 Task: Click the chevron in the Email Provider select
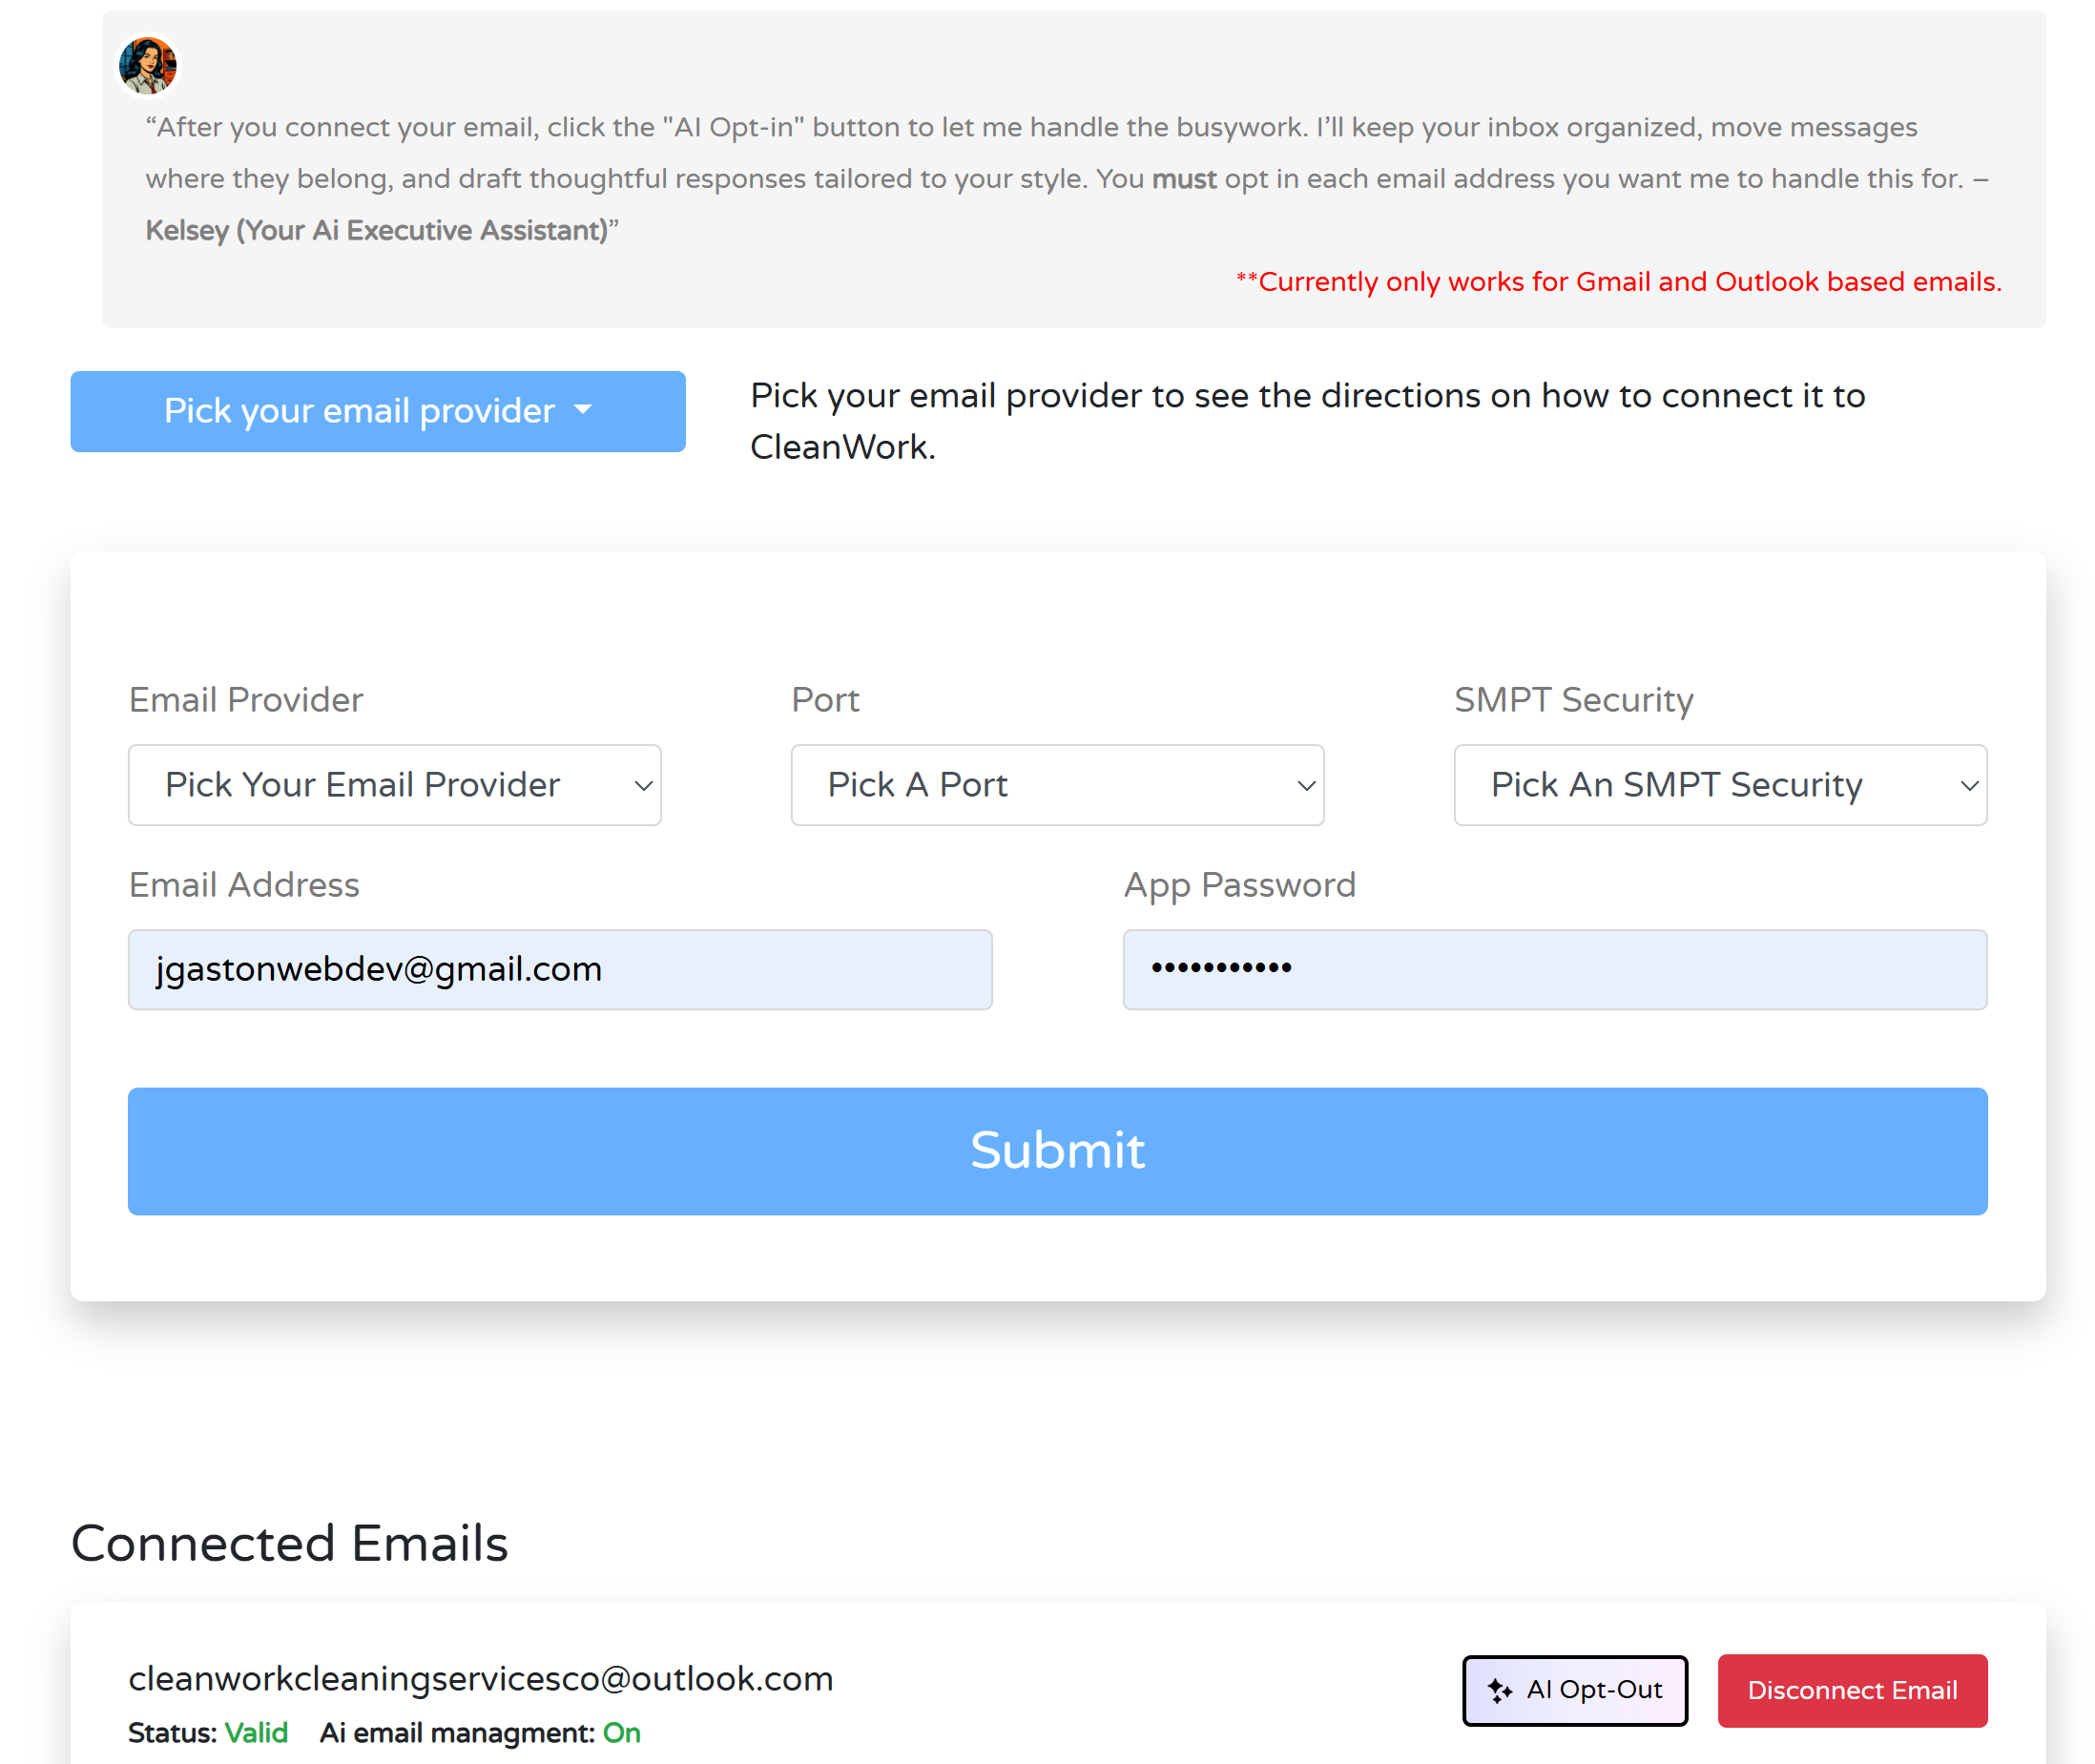644,786
